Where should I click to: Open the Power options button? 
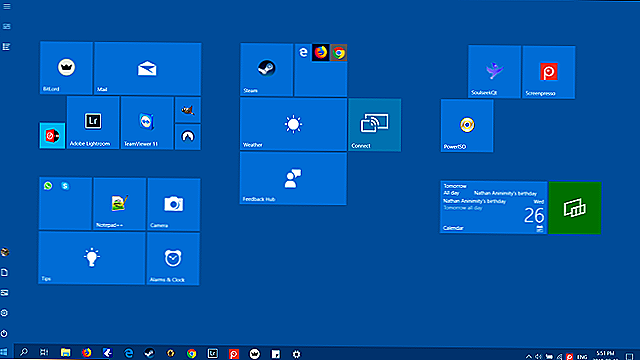tap(5, 333)
